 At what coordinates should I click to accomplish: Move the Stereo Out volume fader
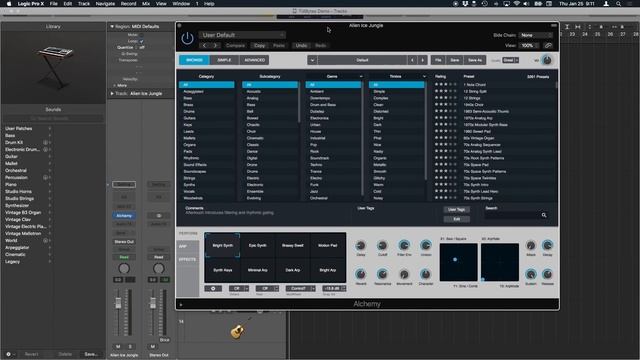point(153,303)
